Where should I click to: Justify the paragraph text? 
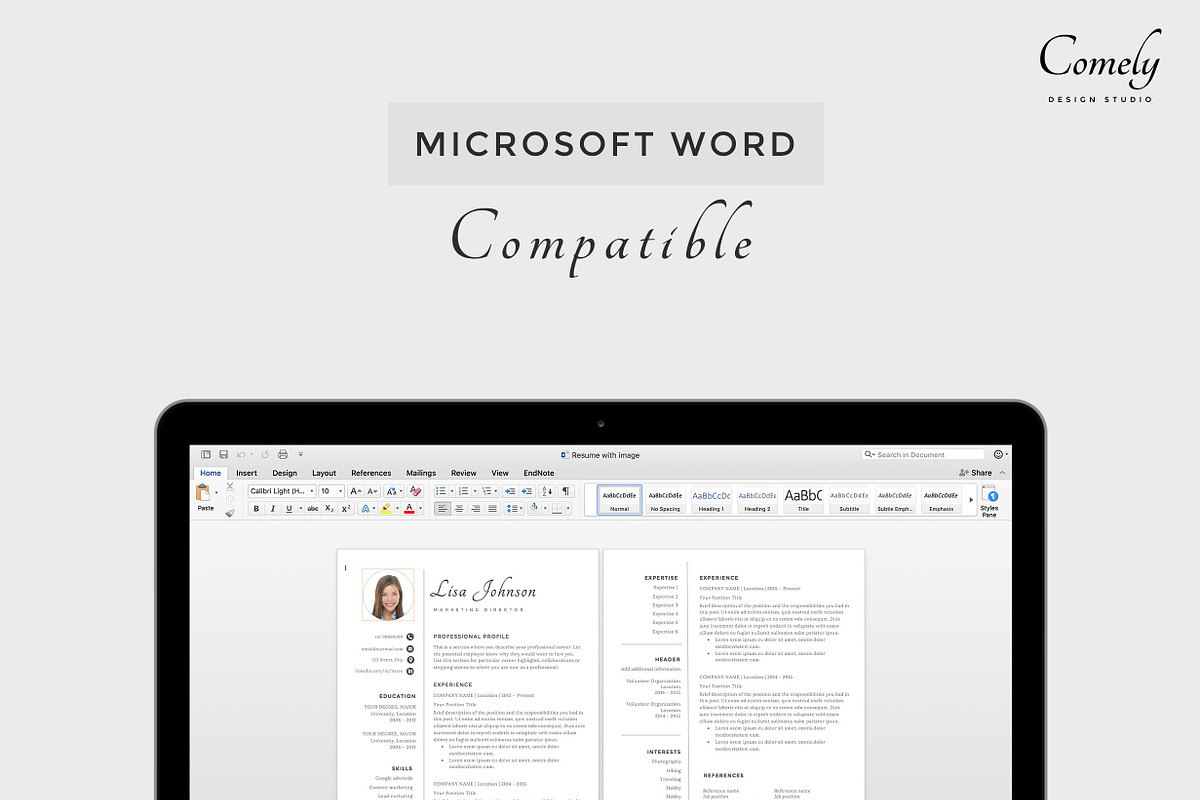click(492, 508)
